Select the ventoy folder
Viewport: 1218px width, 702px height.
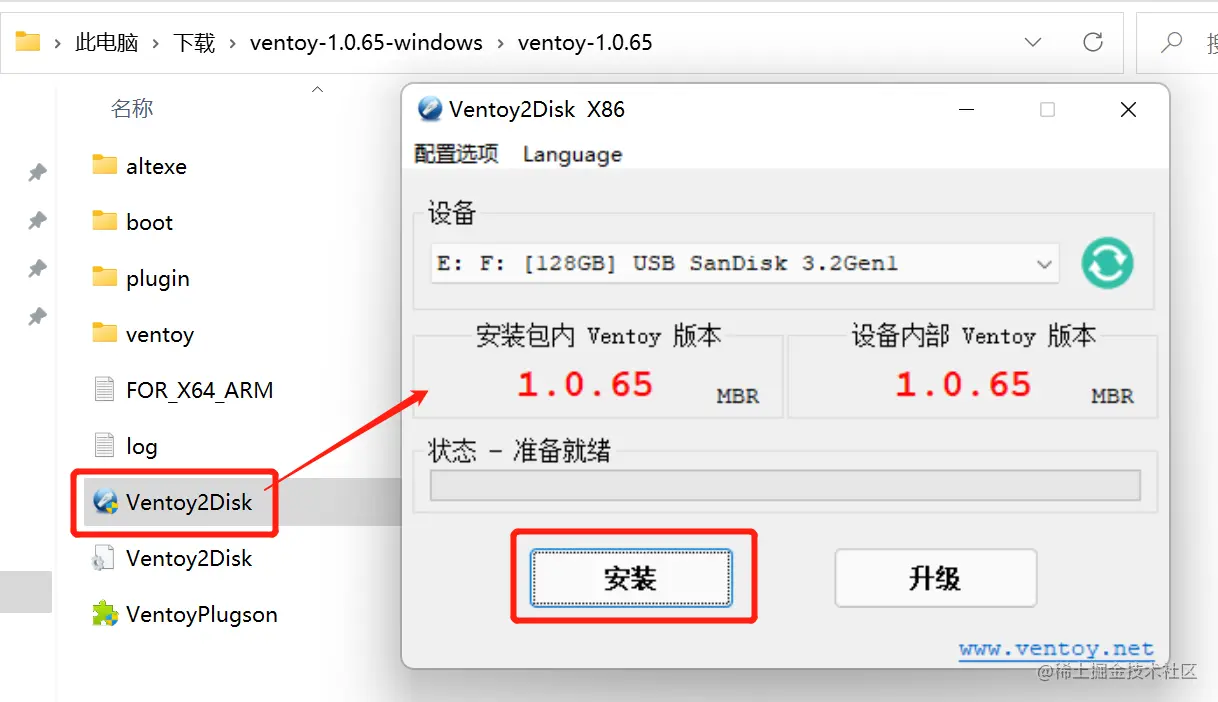[143, 334]
